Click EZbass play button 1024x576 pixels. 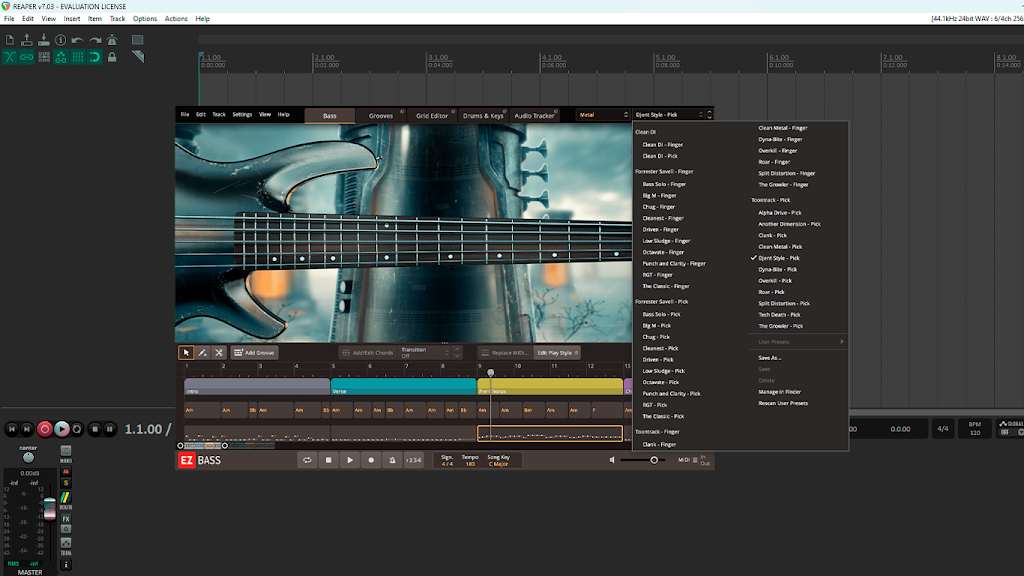(350, 460)
